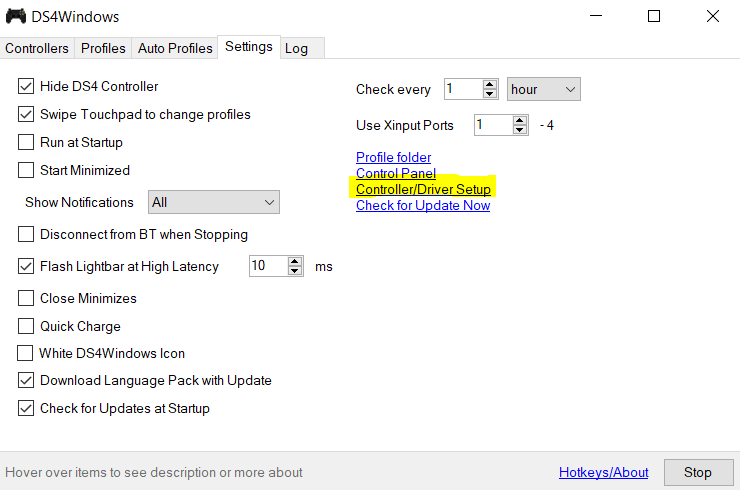Increase the Check every value
This screenshot has height=490, width=740.
pyautogui.click(x=490, y=84)
